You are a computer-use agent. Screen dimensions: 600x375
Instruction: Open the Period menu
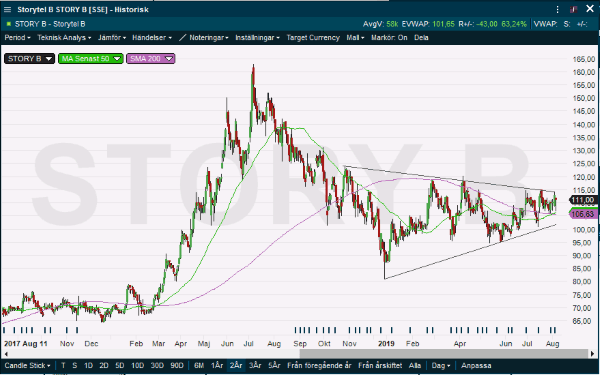(17, 38)
